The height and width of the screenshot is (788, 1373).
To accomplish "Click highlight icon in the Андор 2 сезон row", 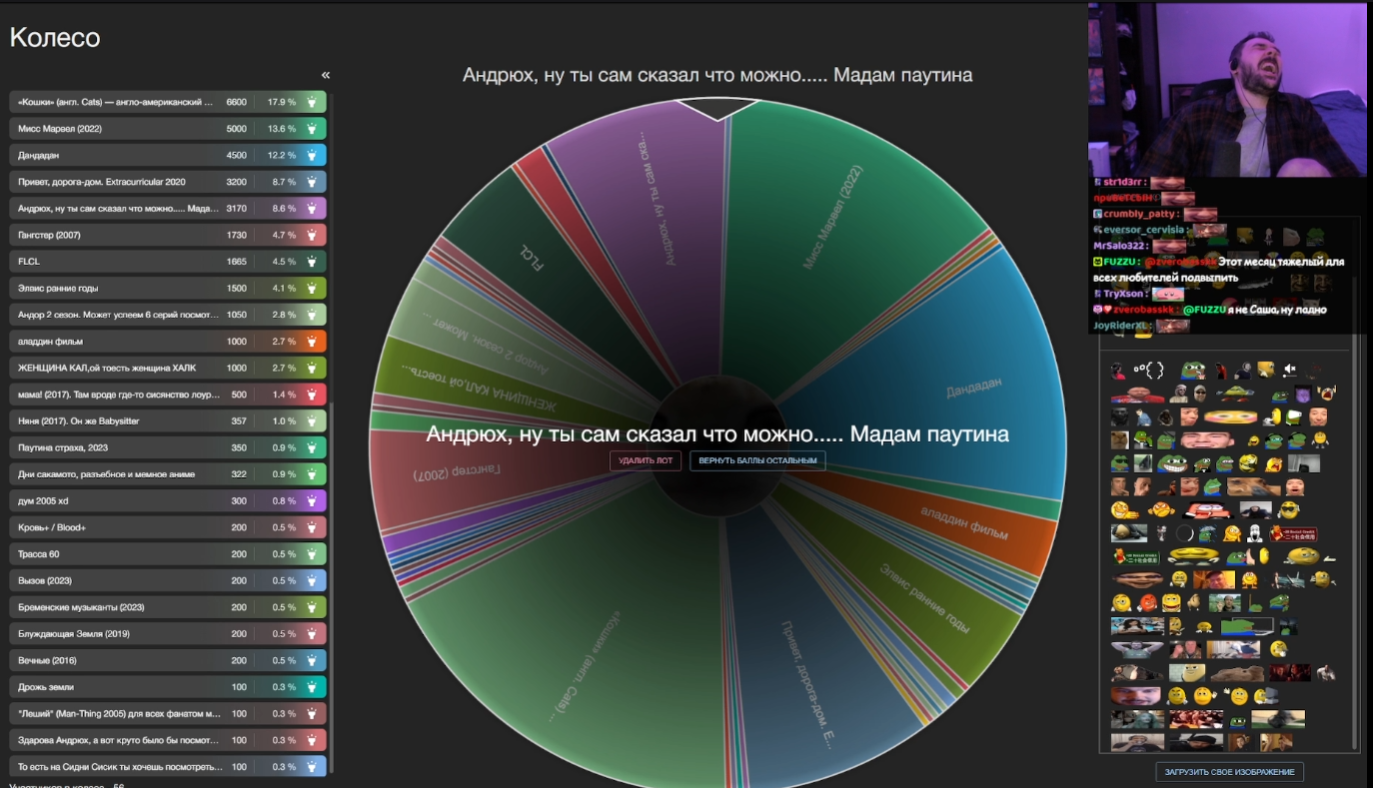I will point(312,314).
